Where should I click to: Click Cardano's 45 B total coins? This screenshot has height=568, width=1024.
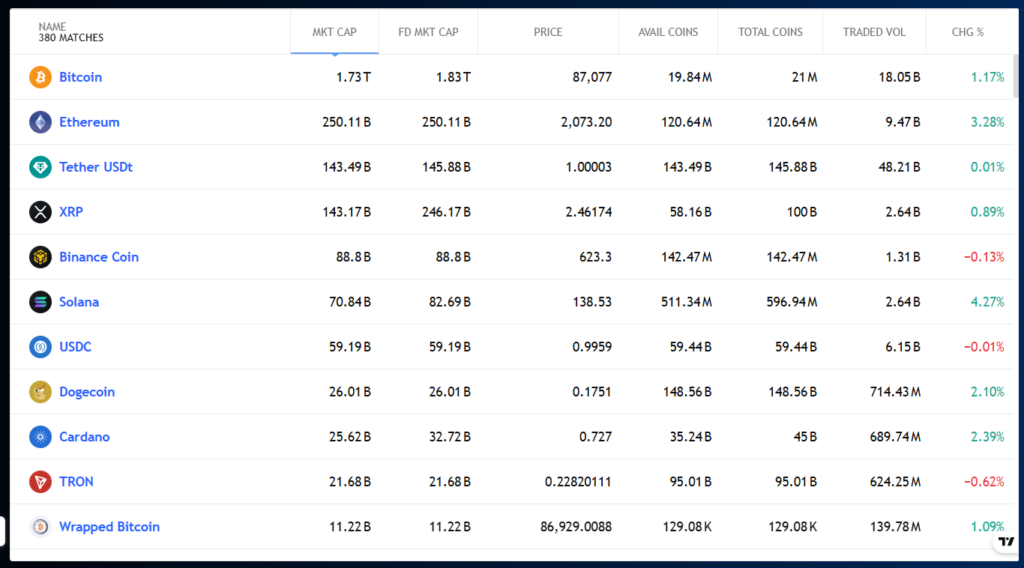click(x=805, y=437)
